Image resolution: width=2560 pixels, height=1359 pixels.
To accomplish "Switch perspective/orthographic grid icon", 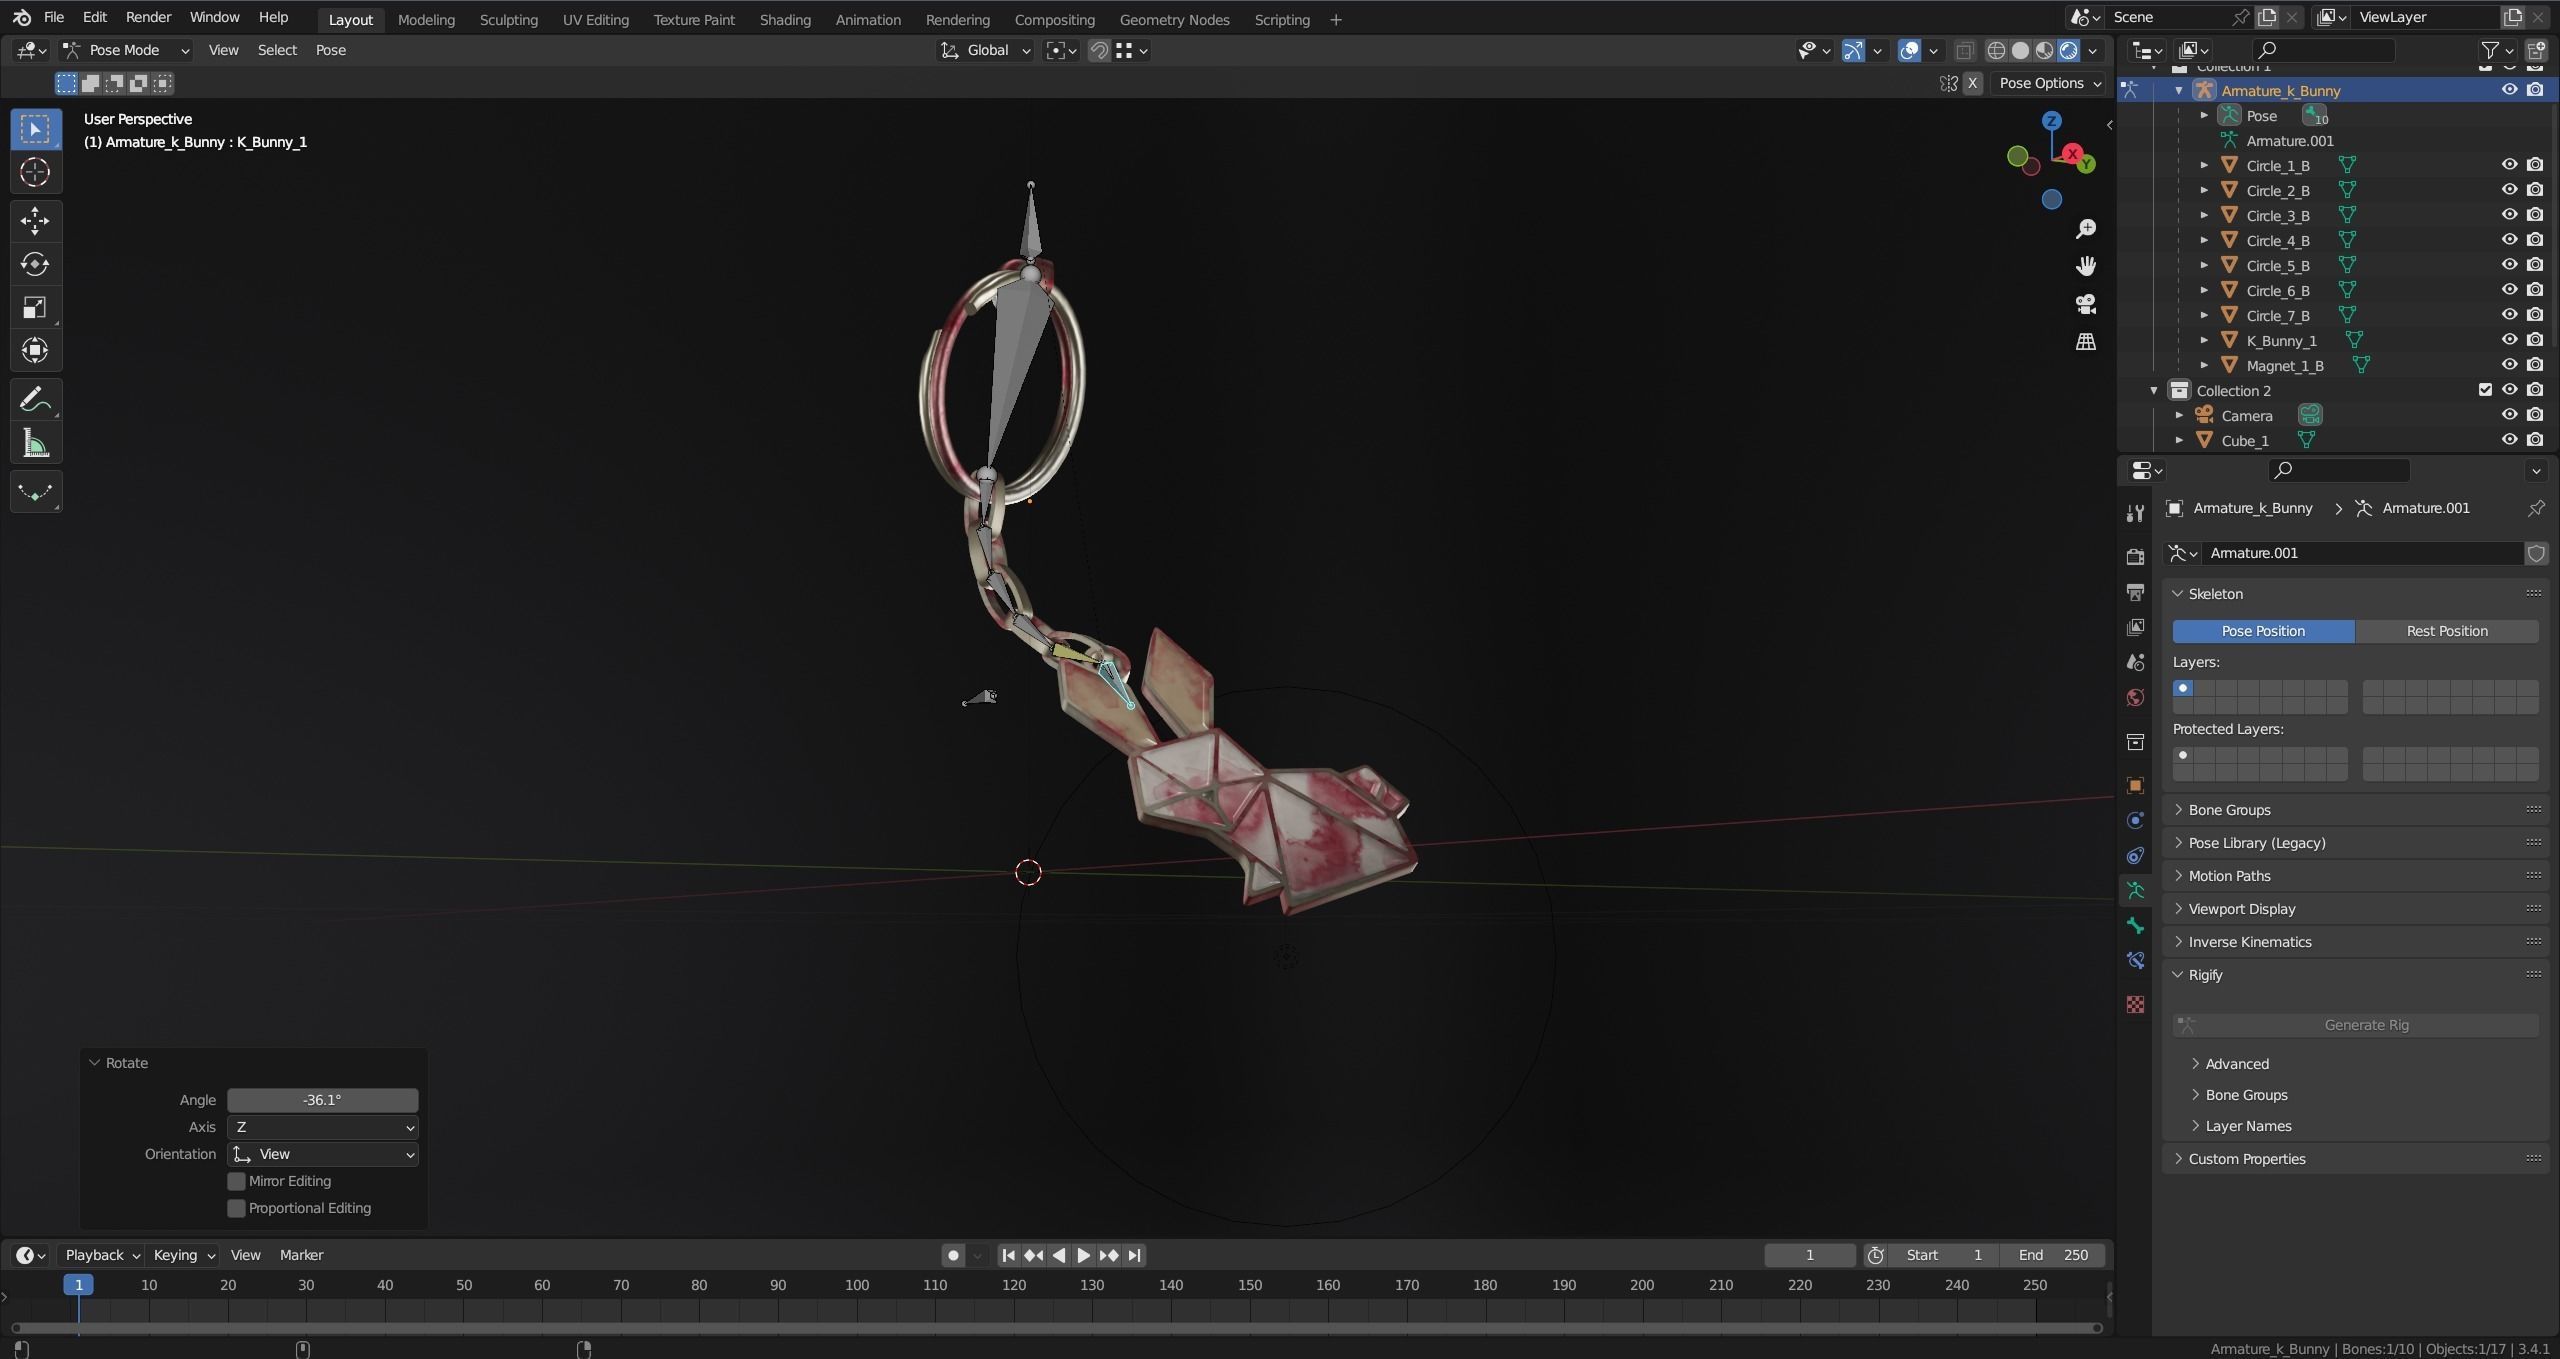I will (x=2086, y=342).
